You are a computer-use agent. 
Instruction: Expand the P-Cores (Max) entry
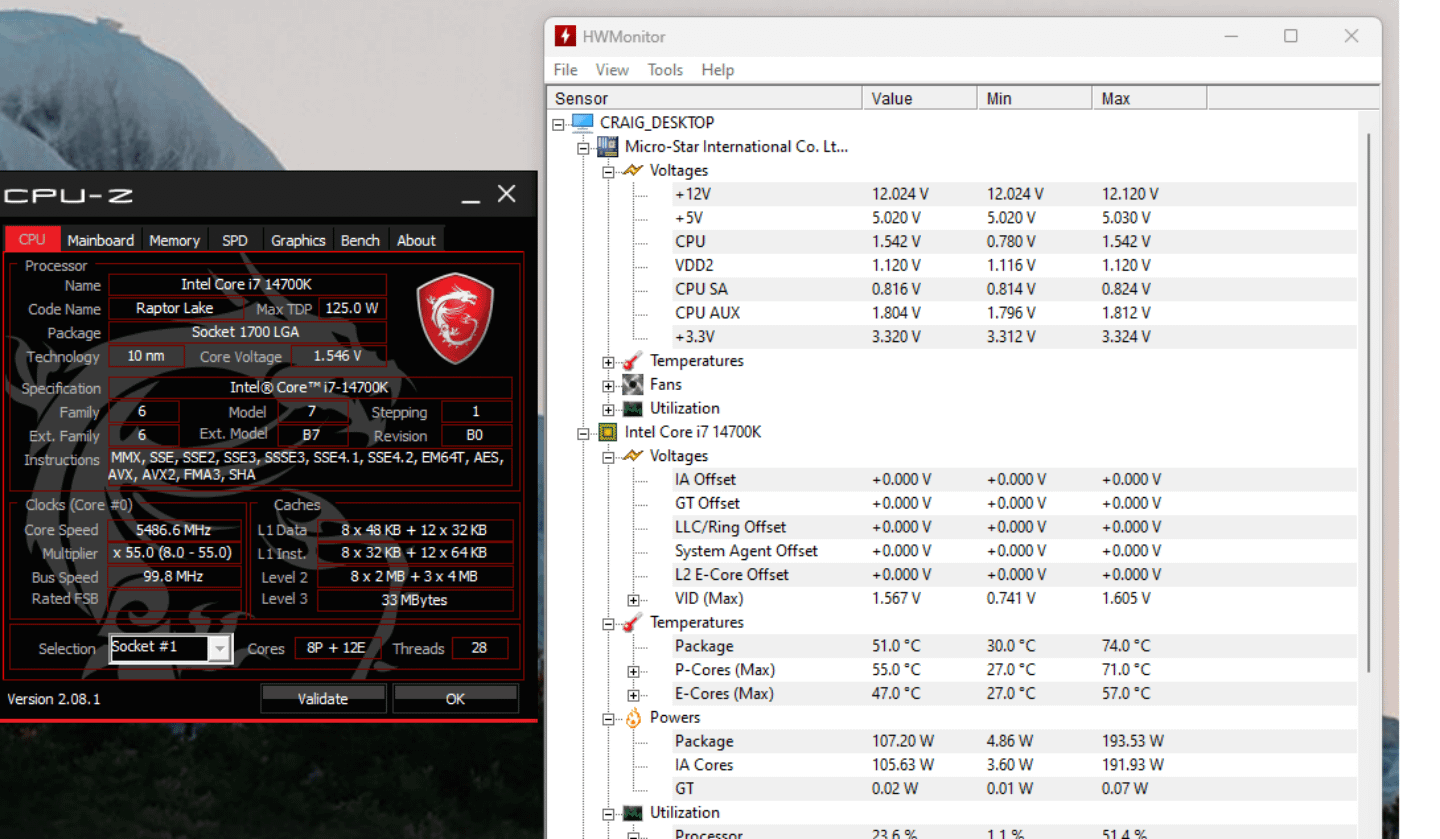pyautogui.click(x=633, y=671)
